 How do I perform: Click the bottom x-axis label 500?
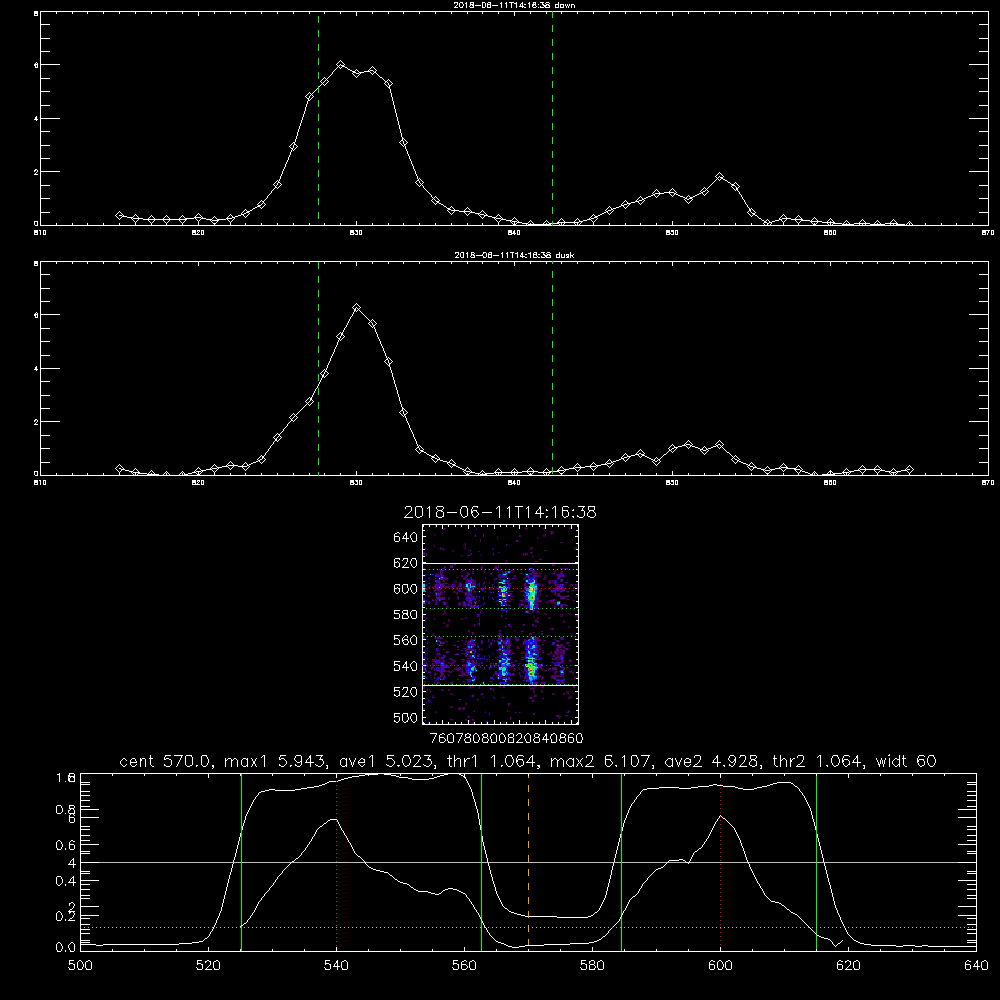point(80,966)
